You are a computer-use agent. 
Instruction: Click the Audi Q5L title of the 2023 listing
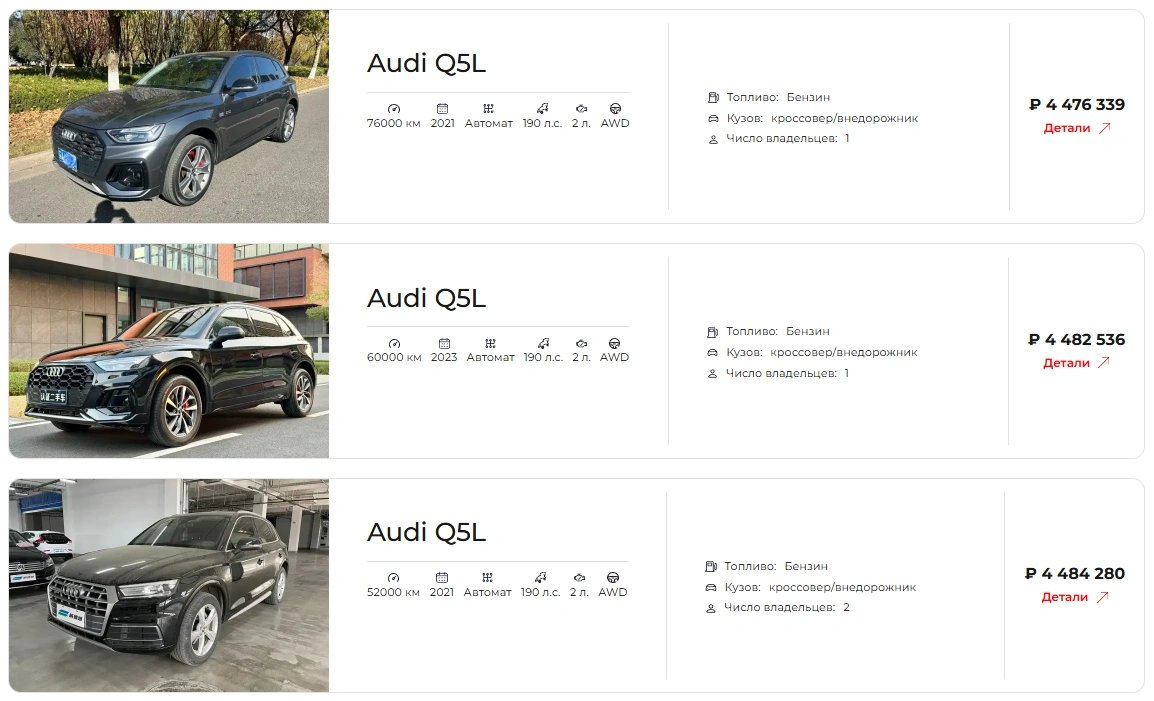tap(426, 298)
